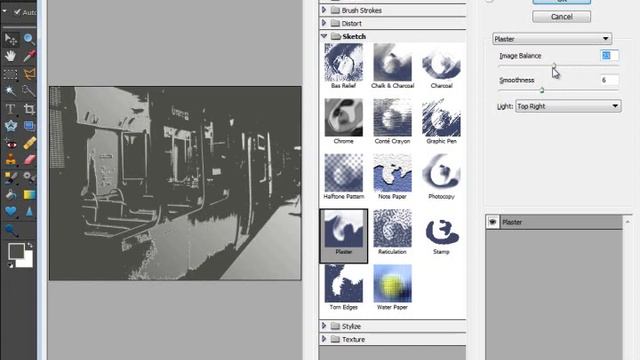Screen dimensions: 640x360
Task: Expand the Brush Strokes filter folder
Action: [x=324, y=10]
